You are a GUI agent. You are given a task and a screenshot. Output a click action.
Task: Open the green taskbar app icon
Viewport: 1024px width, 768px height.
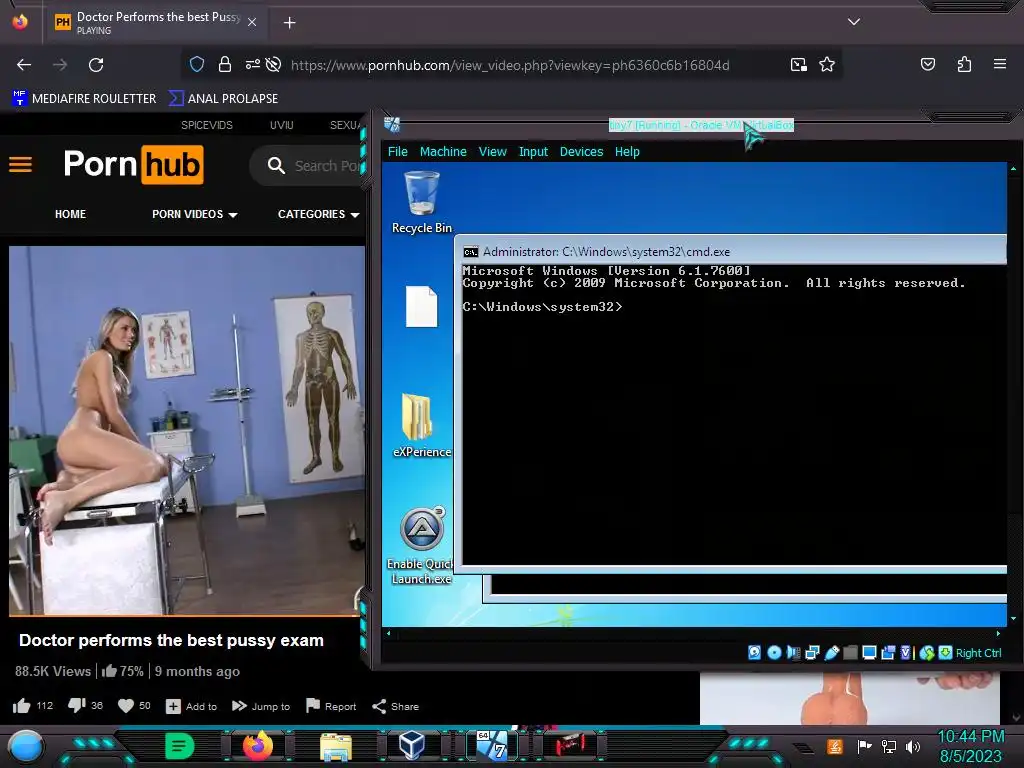[179, 746]
